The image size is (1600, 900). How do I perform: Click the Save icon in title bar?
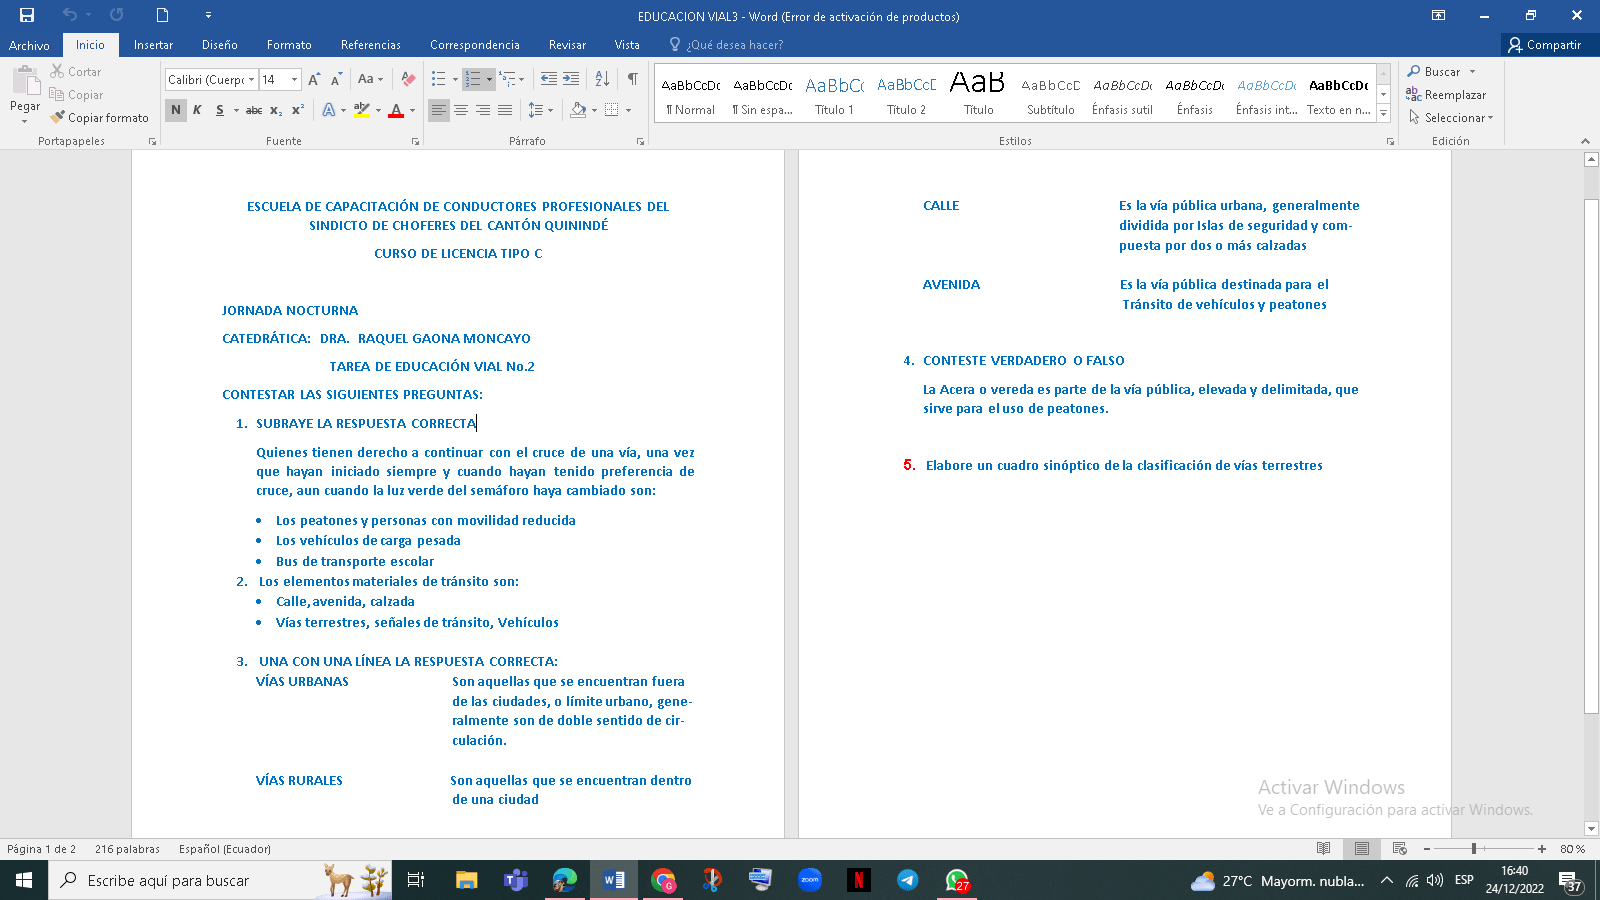click(x=27, y=15)
